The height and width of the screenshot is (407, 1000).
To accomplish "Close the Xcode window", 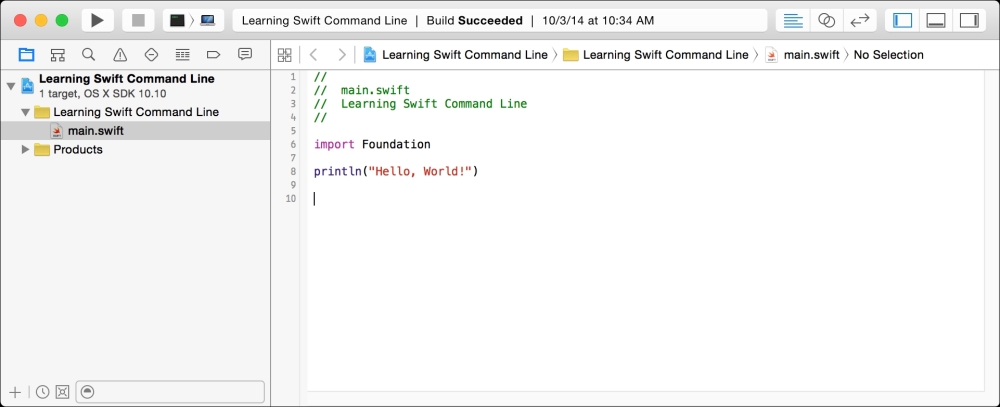I will point(20,20).
